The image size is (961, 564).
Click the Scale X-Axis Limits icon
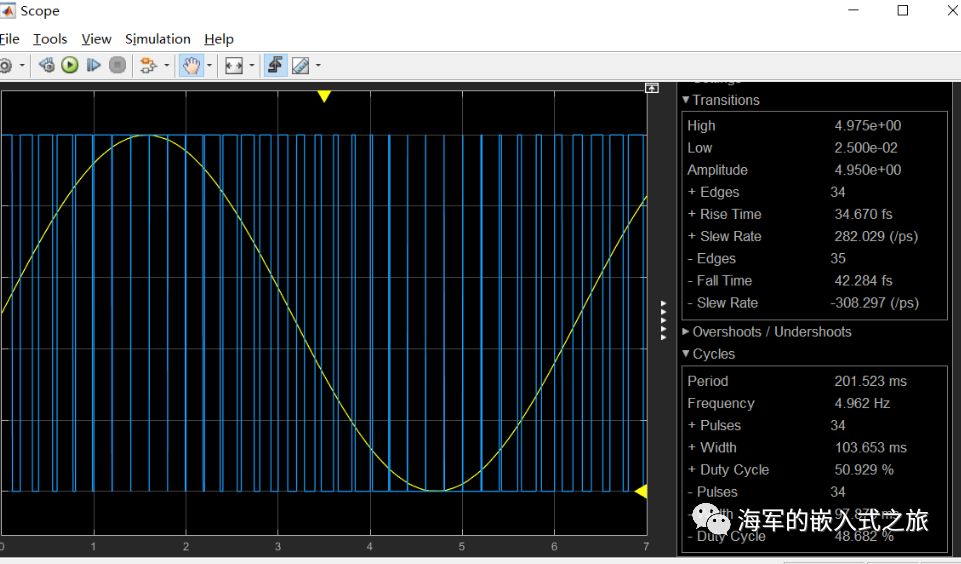click(x=234, y=65)
